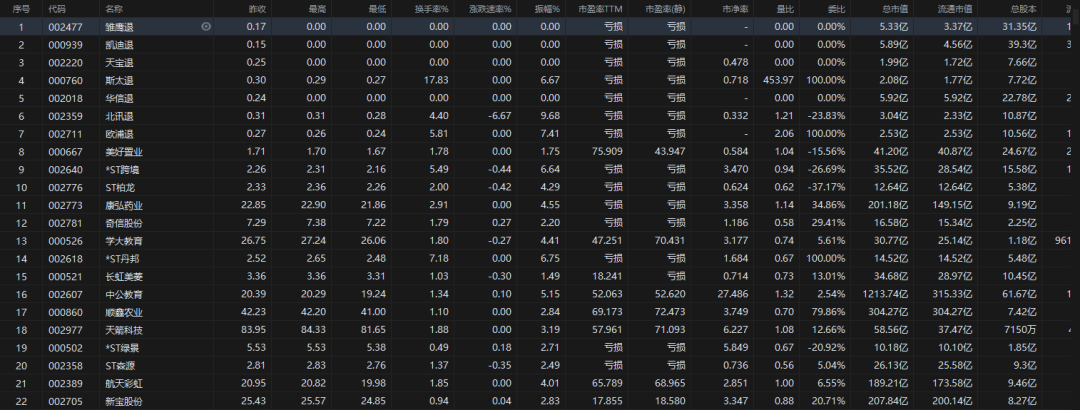This screenshot has height=410, width=1080.
Task: Click the 市净率 value 27.486
Action: click(x=734, y=294)
